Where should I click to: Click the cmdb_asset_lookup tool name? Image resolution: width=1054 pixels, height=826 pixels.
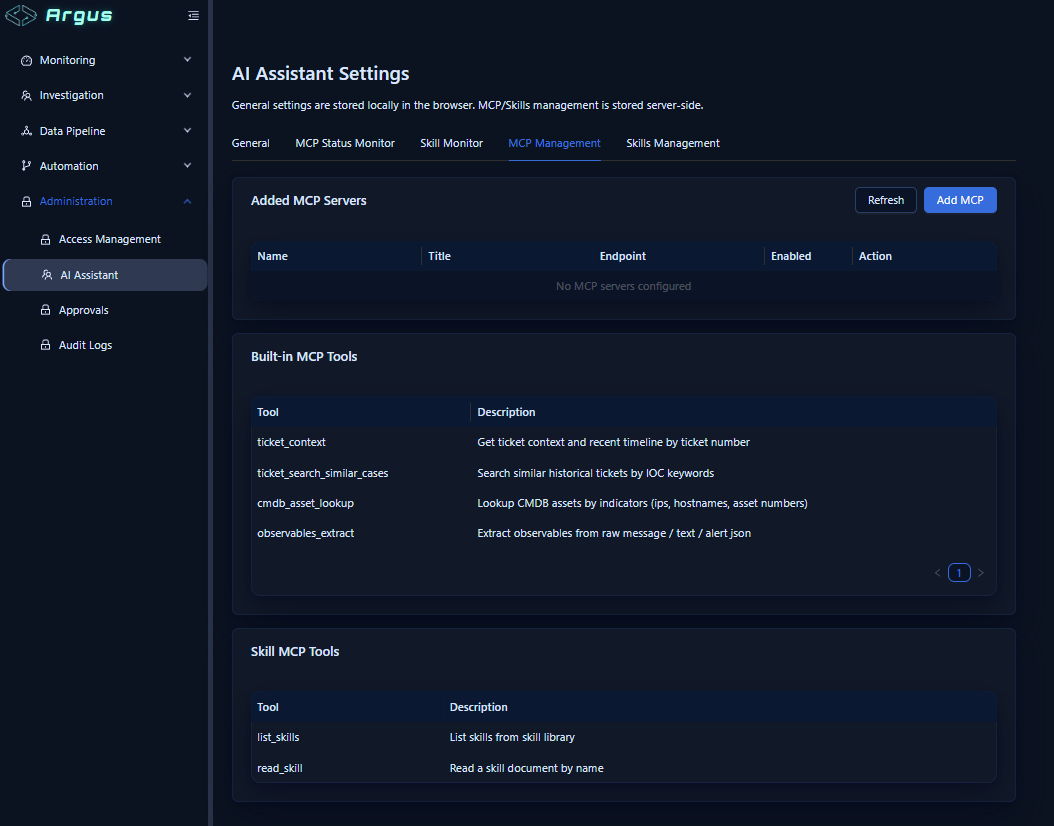pos(305,503)
